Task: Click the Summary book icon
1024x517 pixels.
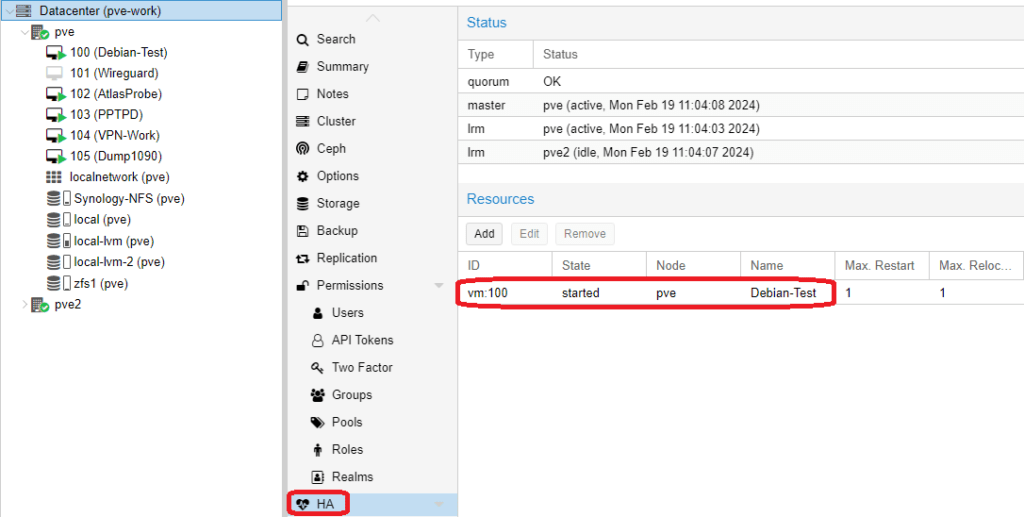Action: click(x=302, y=67)
